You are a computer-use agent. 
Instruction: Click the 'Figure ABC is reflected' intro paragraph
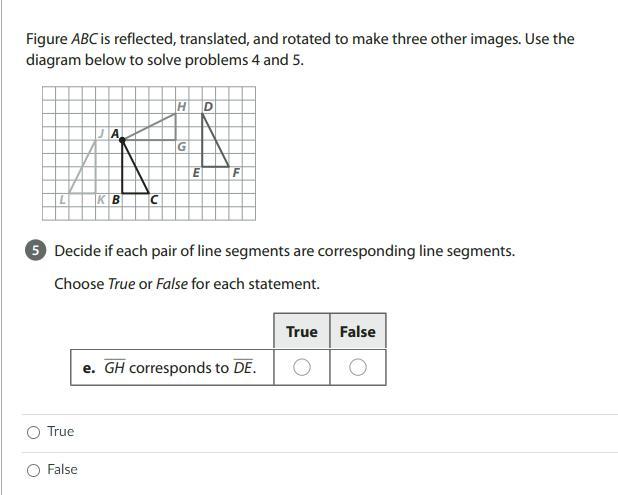pyautogui.click(x=300, y=49)
